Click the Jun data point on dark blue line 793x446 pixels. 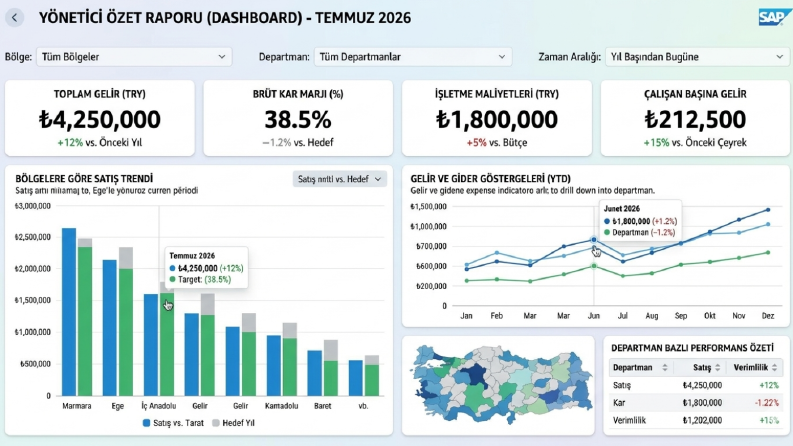point(594,240)
